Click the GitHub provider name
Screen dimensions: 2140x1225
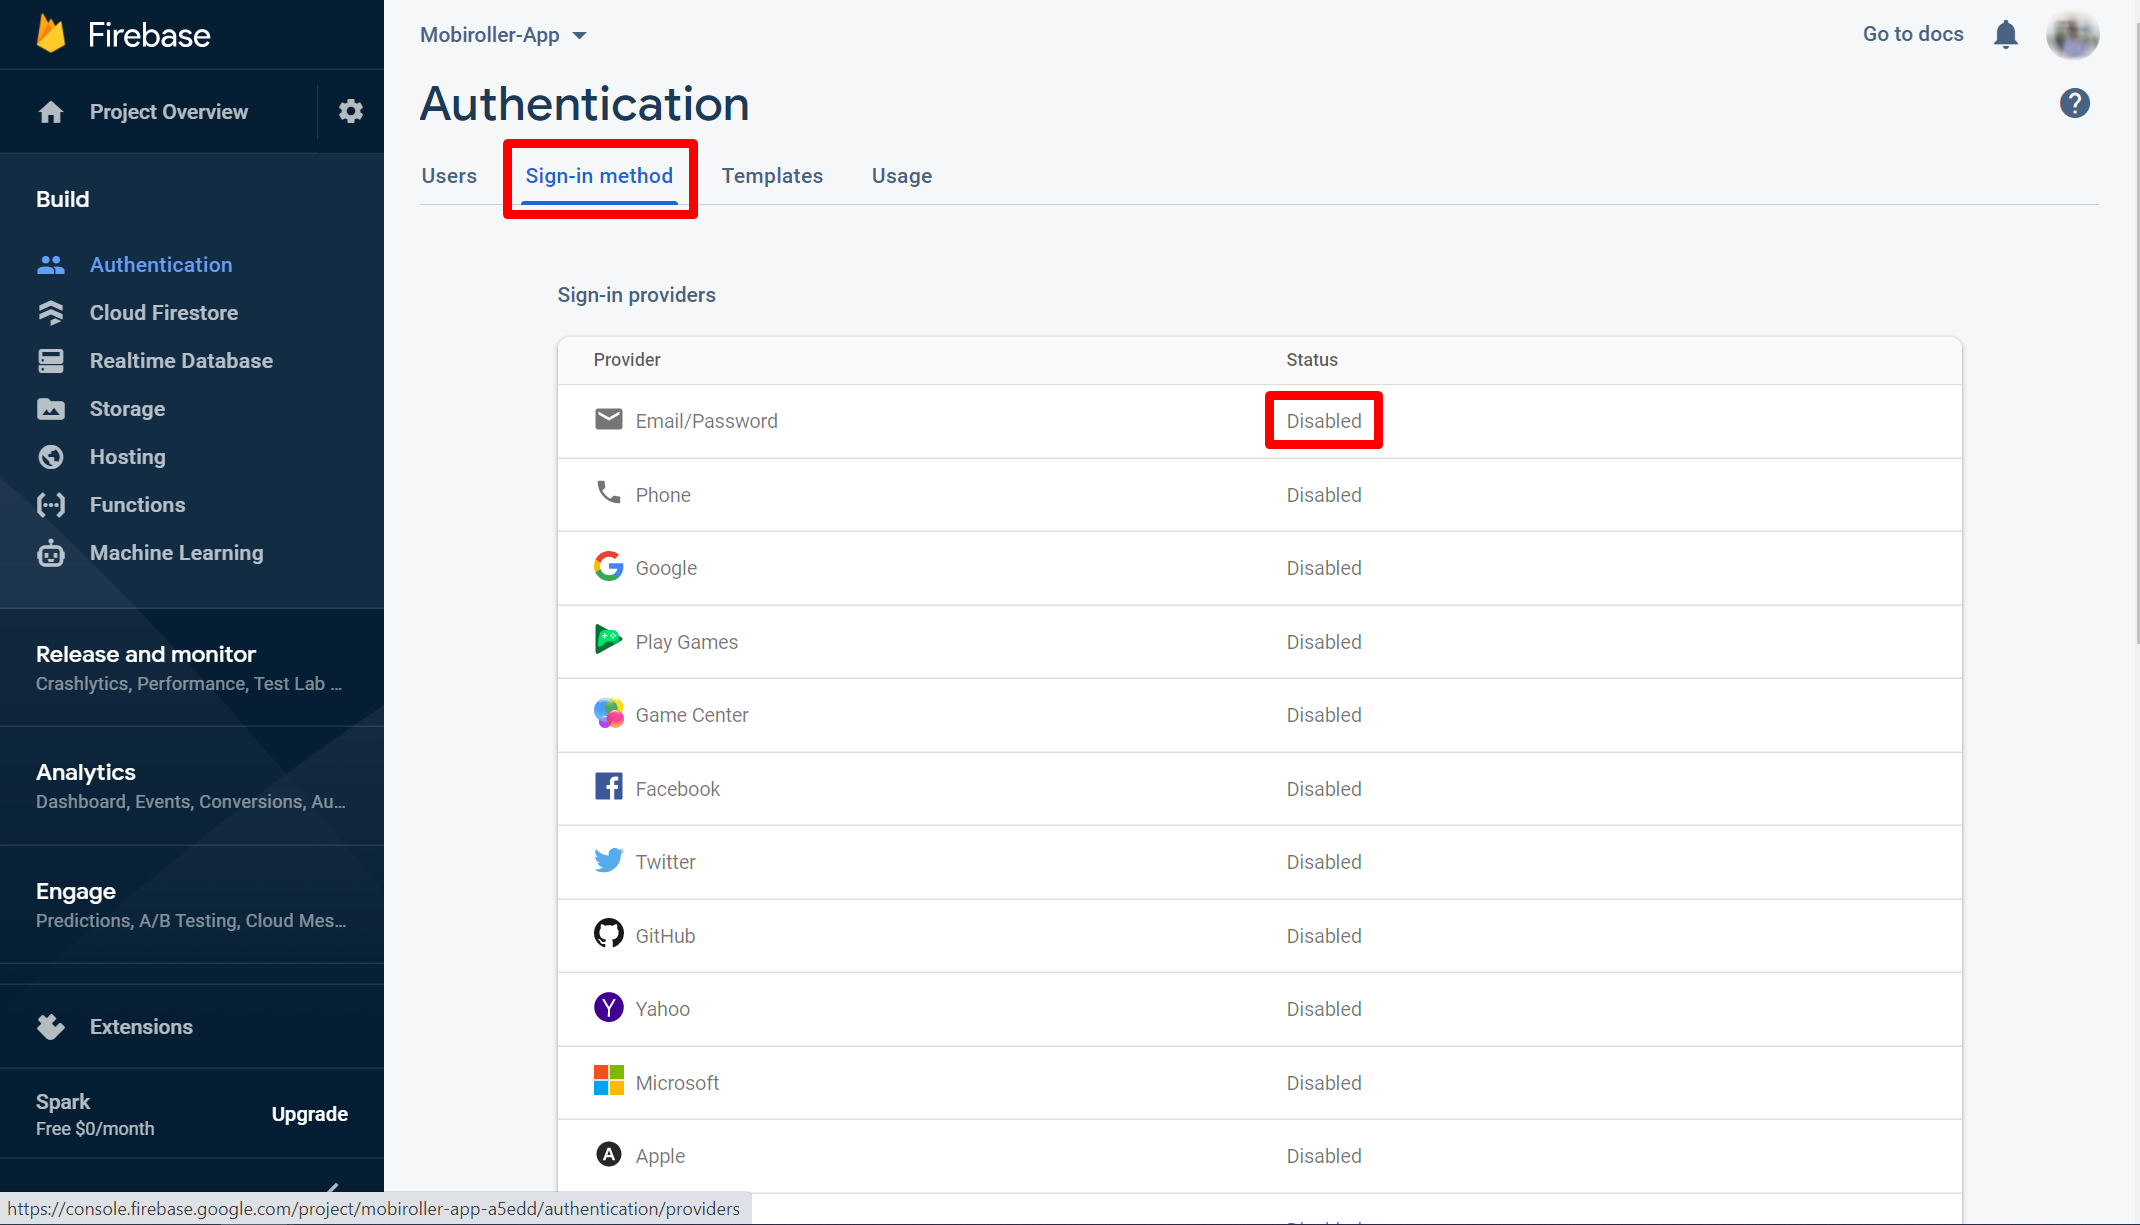tap(666, 936)
